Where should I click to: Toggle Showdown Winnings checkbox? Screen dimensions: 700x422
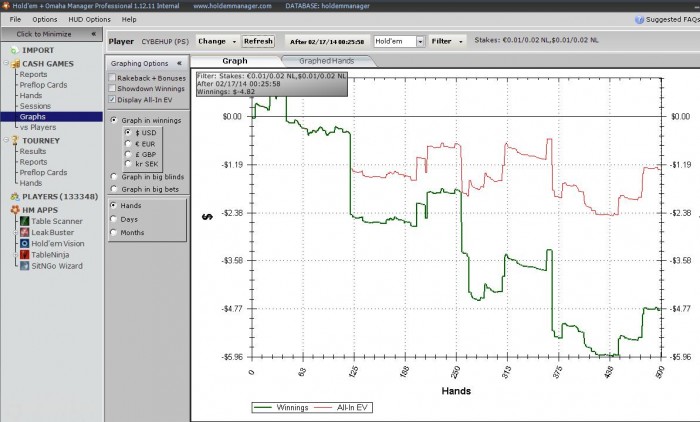tap(112, 89)
